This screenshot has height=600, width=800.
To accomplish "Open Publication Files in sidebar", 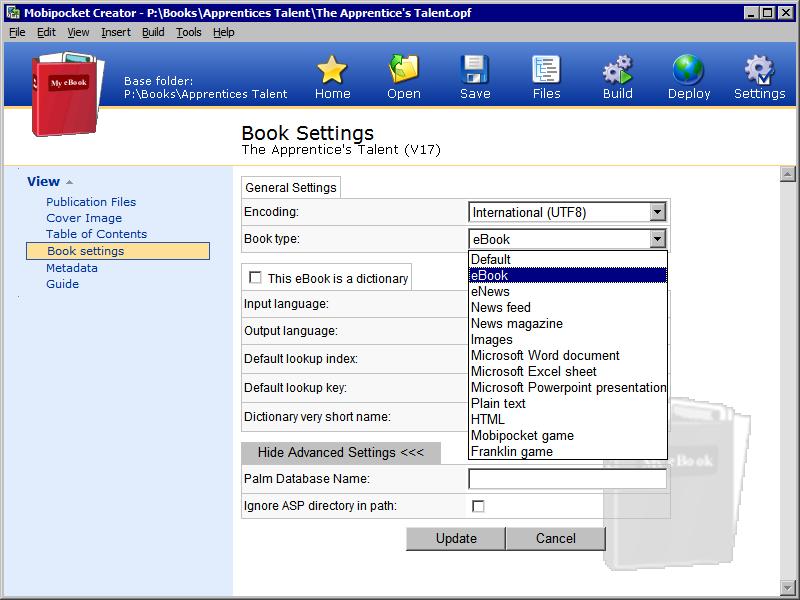I will tap(91, 202).
